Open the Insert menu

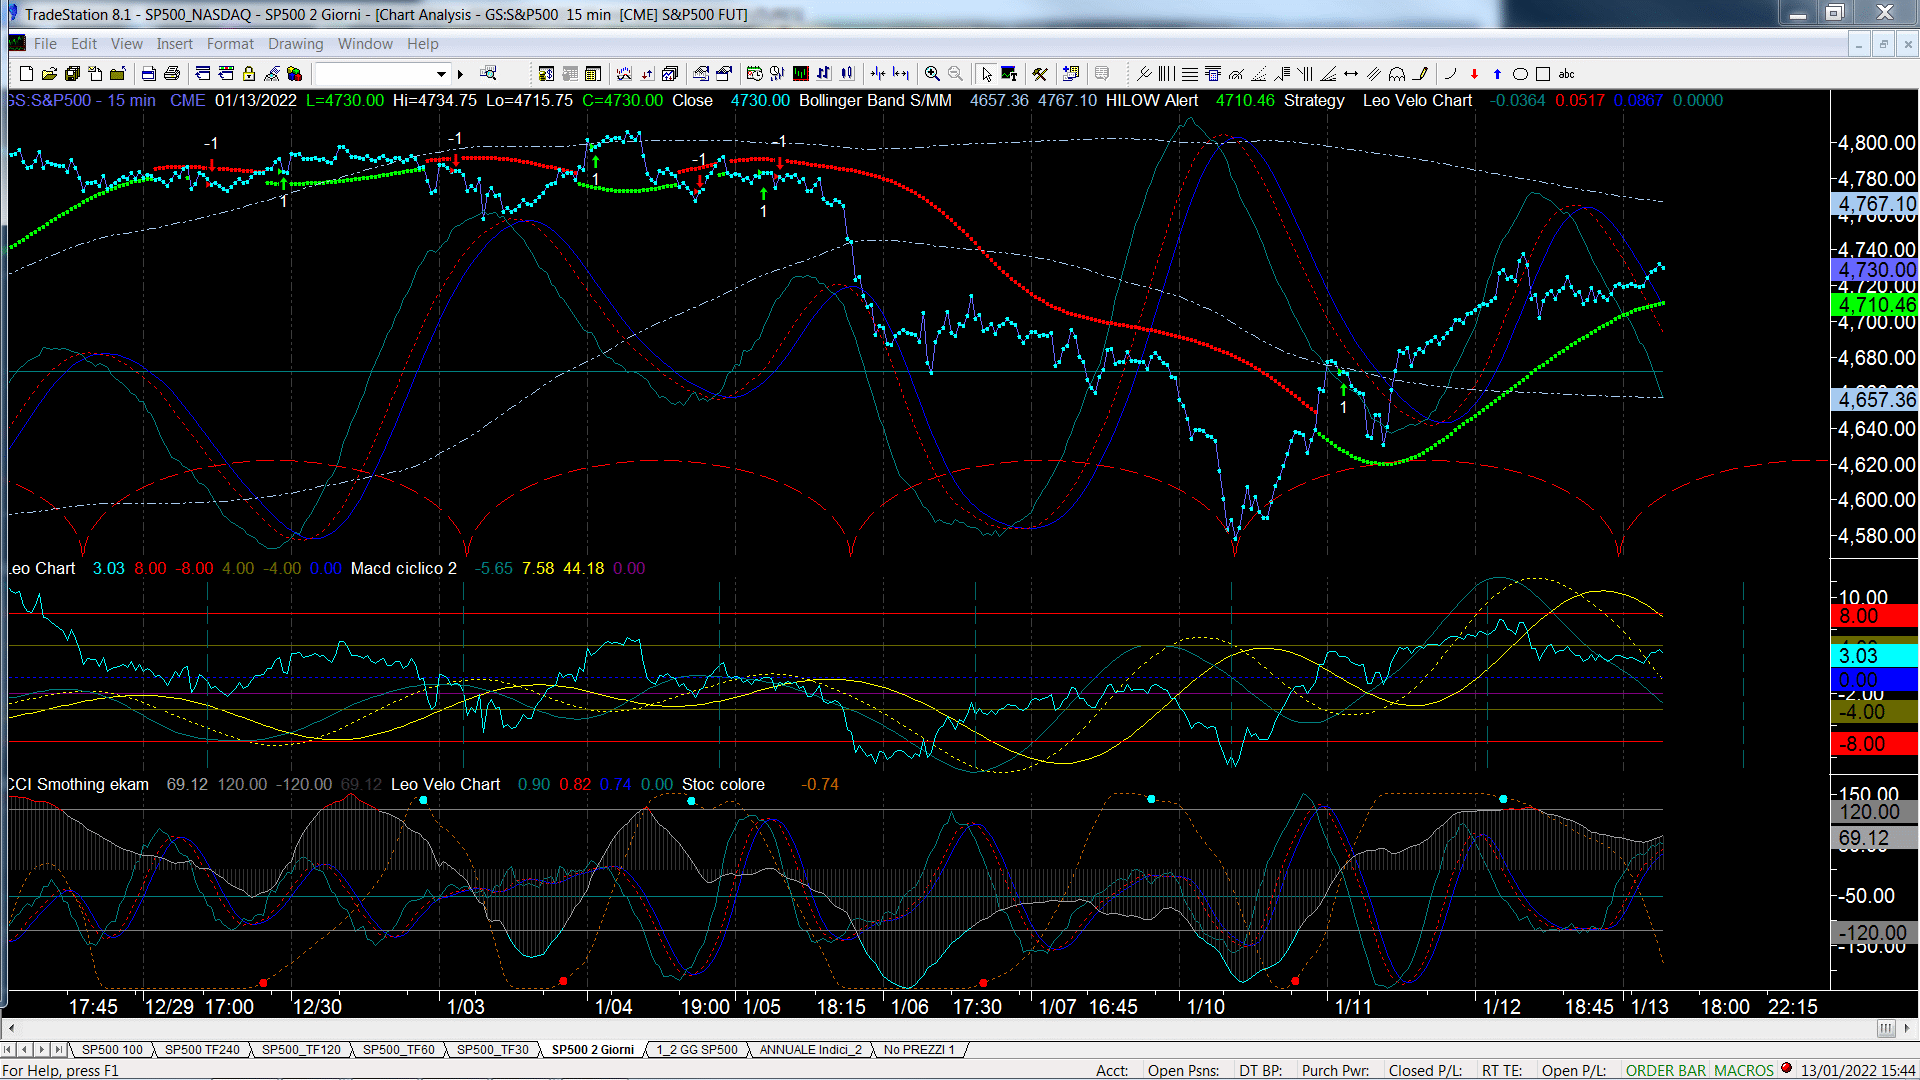point(174,44)
